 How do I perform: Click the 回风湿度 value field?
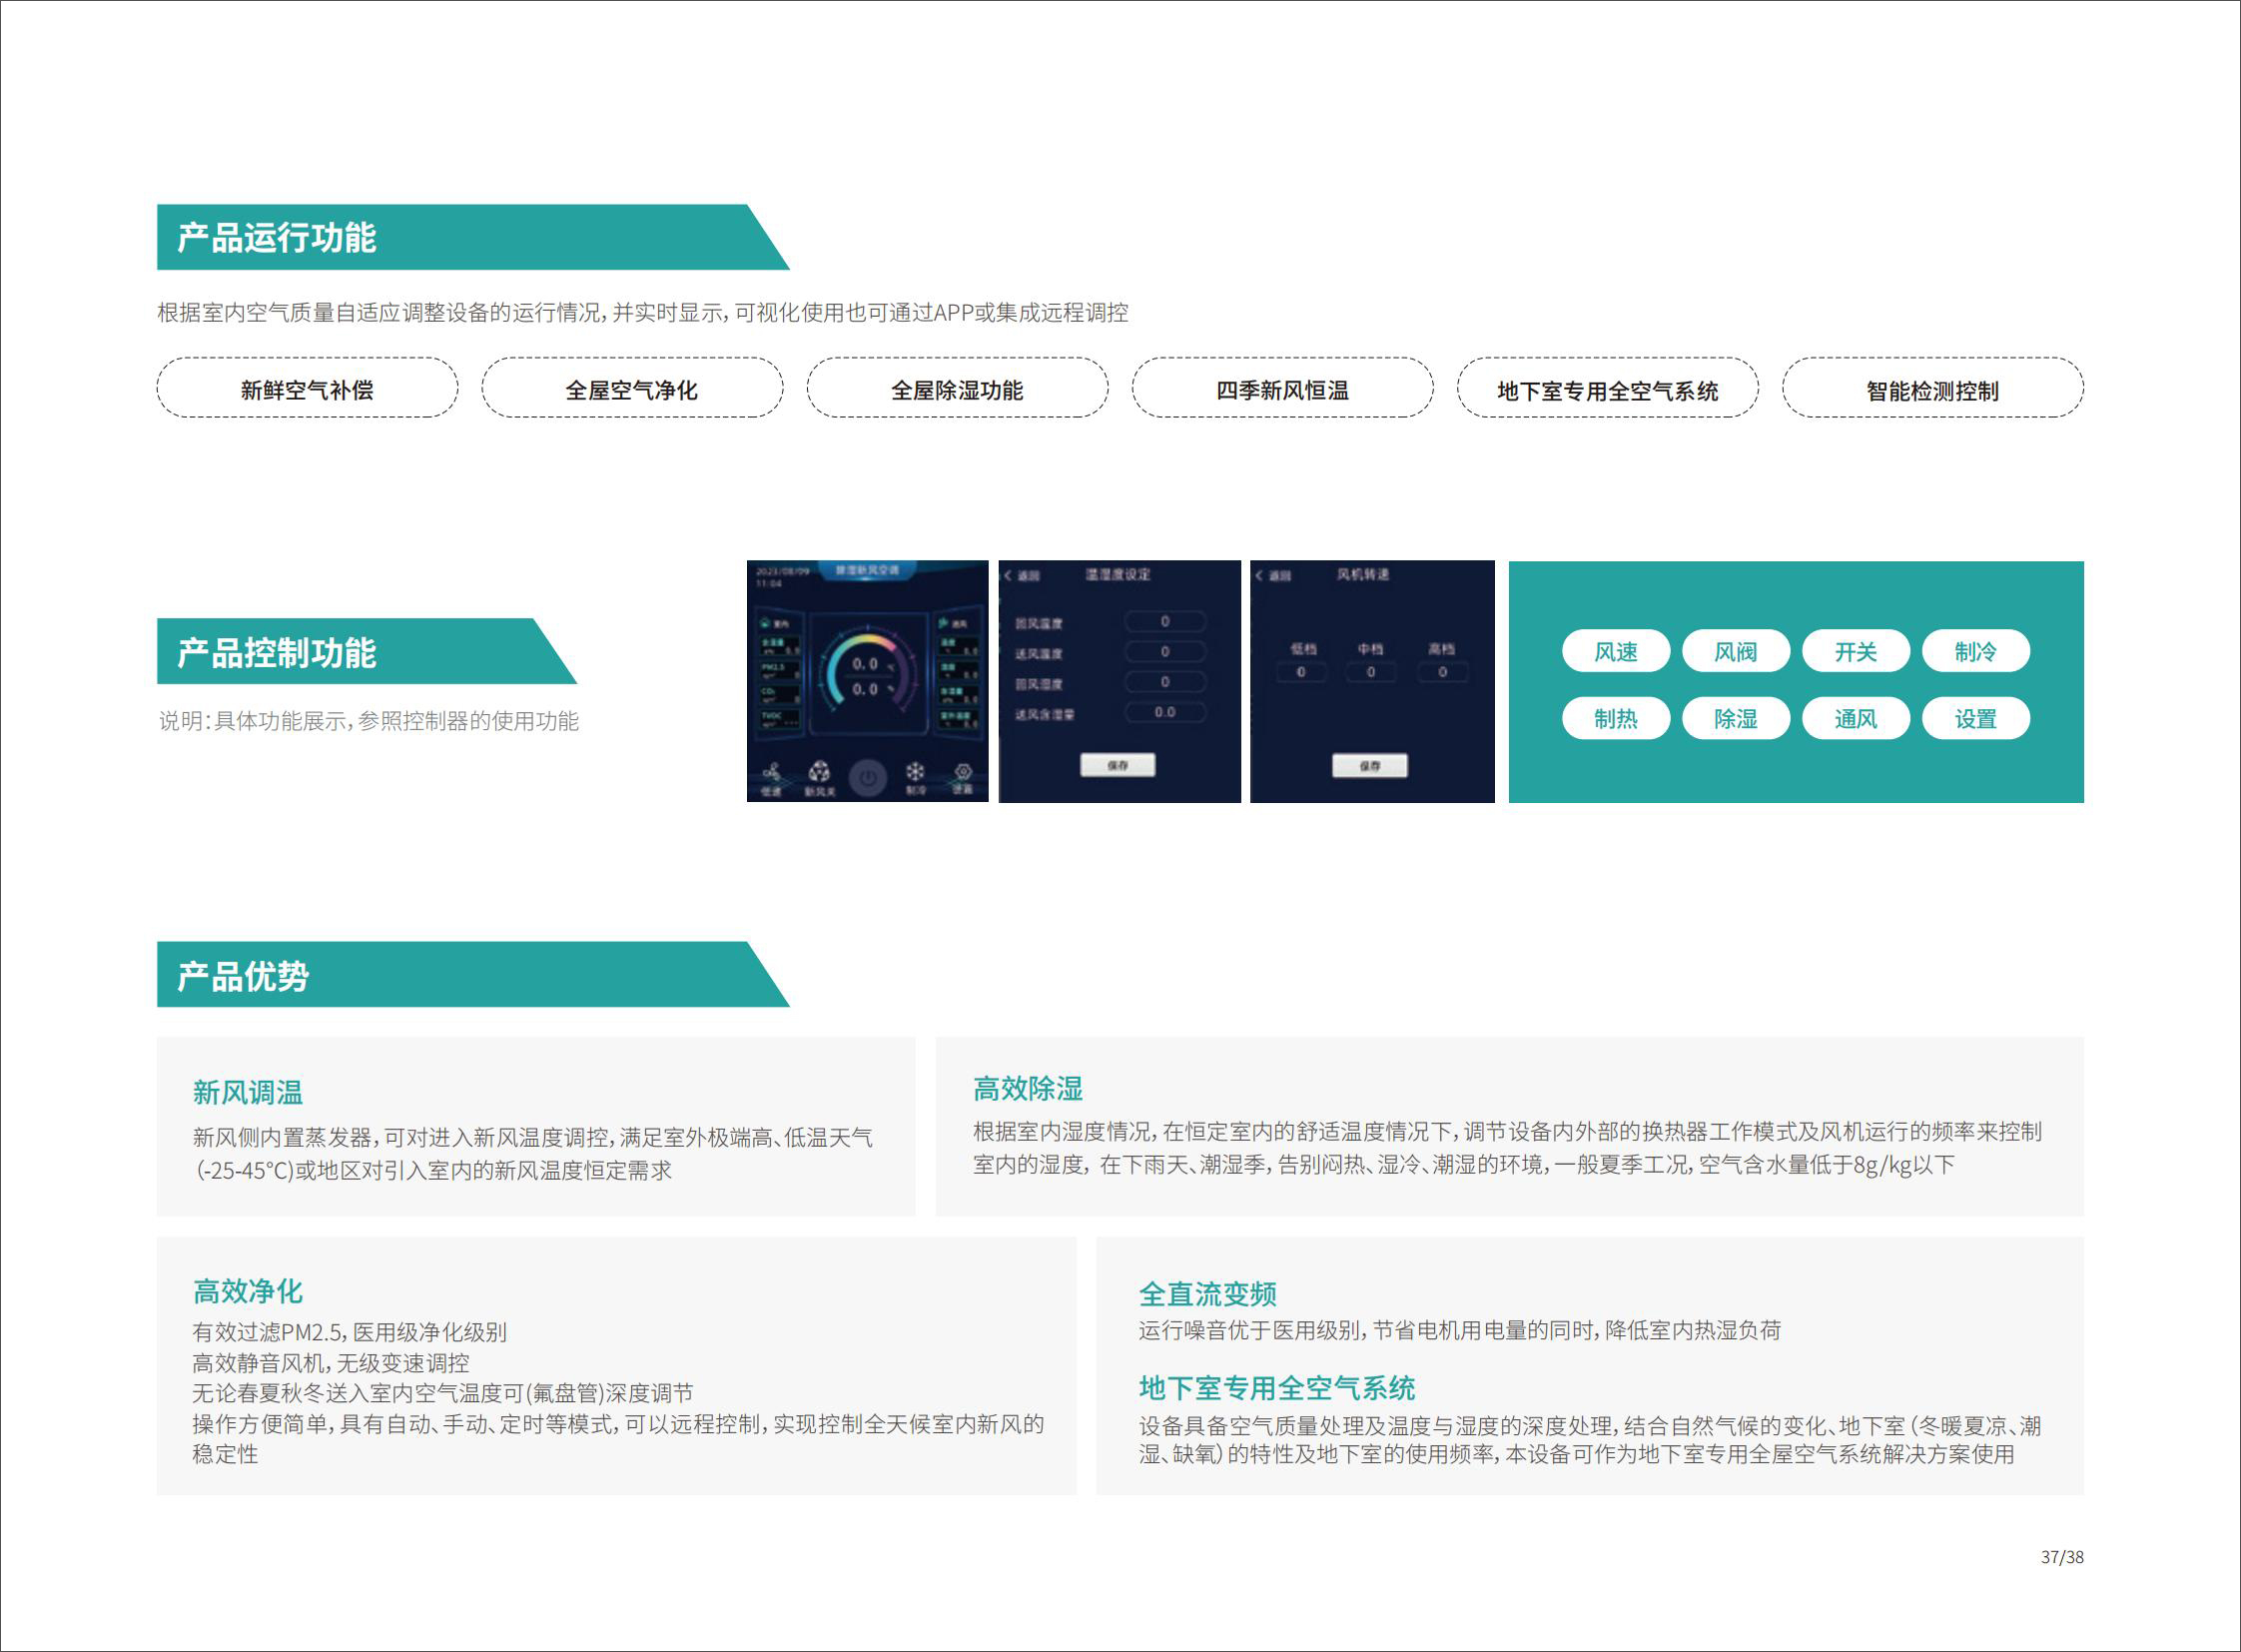pyautogui.click(x=1165, y=682)
